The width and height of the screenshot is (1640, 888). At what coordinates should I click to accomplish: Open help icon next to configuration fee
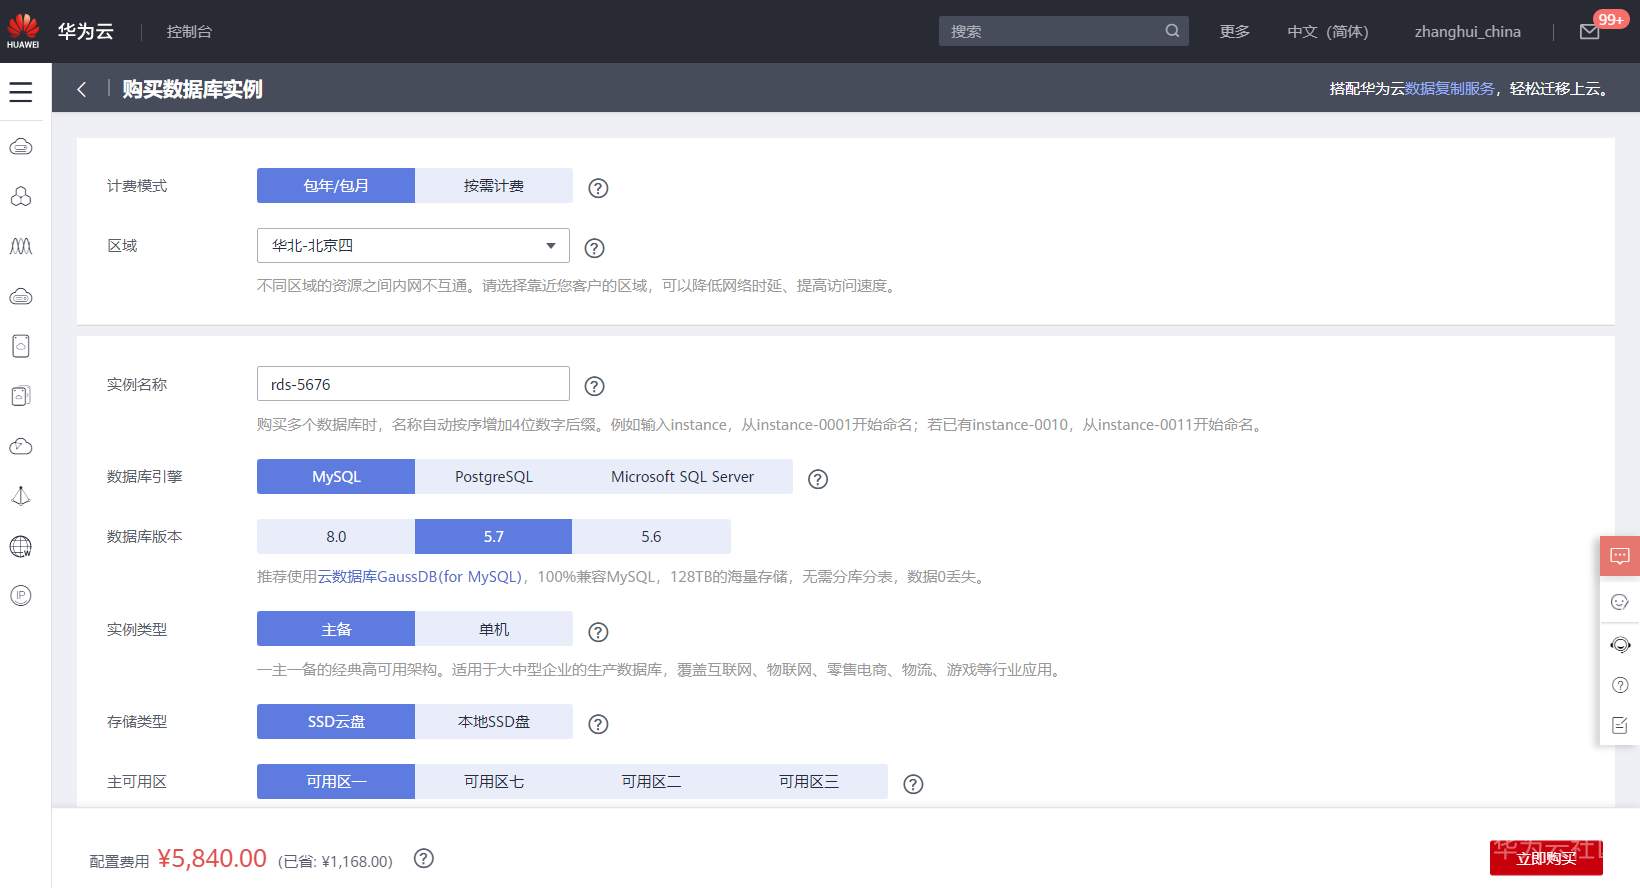point(424,858)
